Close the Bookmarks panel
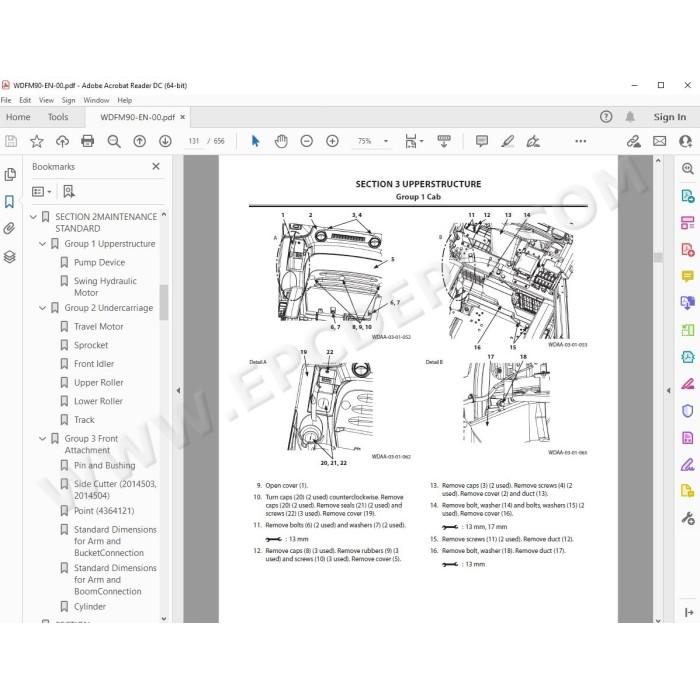The height and width of the screenshot is (700, 700). click(x=156, y=167)
